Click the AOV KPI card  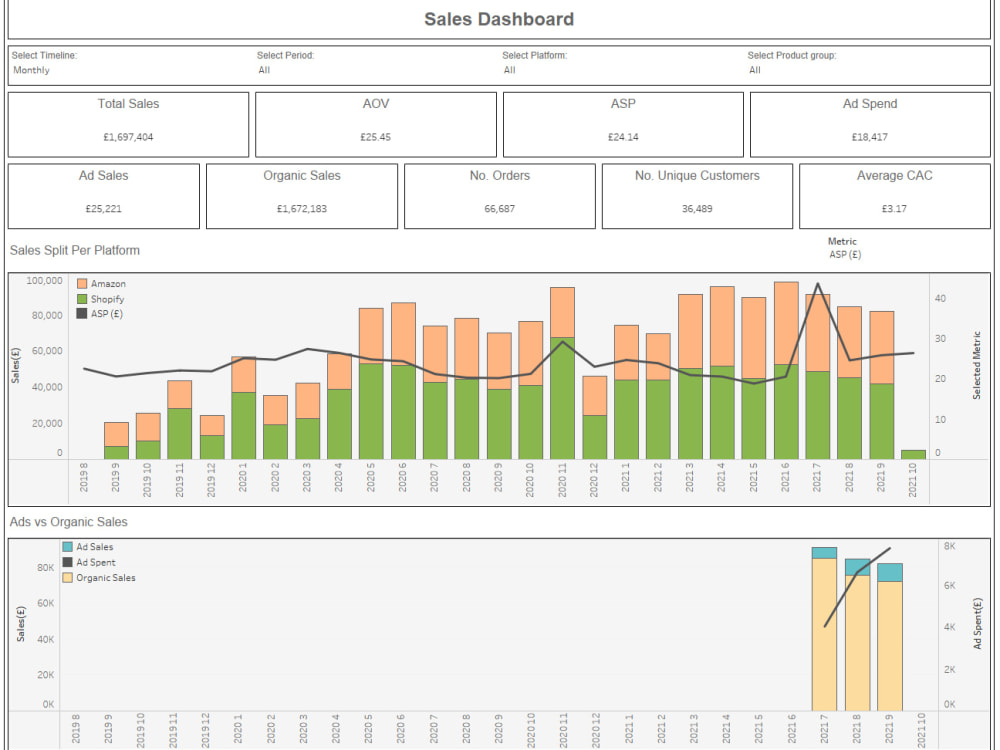374,124
